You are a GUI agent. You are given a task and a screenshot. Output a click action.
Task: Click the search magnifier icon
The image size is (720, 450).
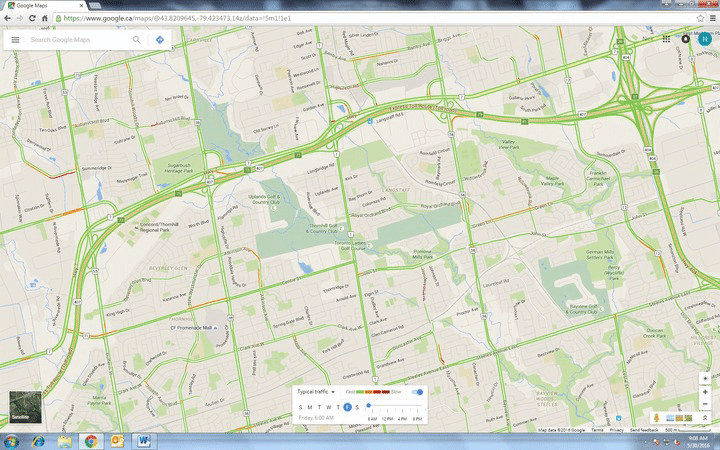137,40
